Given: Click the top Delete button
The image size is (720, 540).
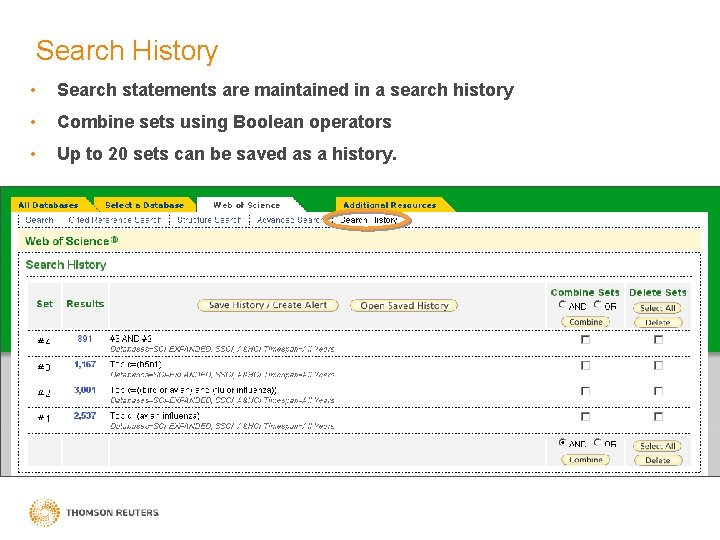Looking at the screenshot, I should (658, 322).
